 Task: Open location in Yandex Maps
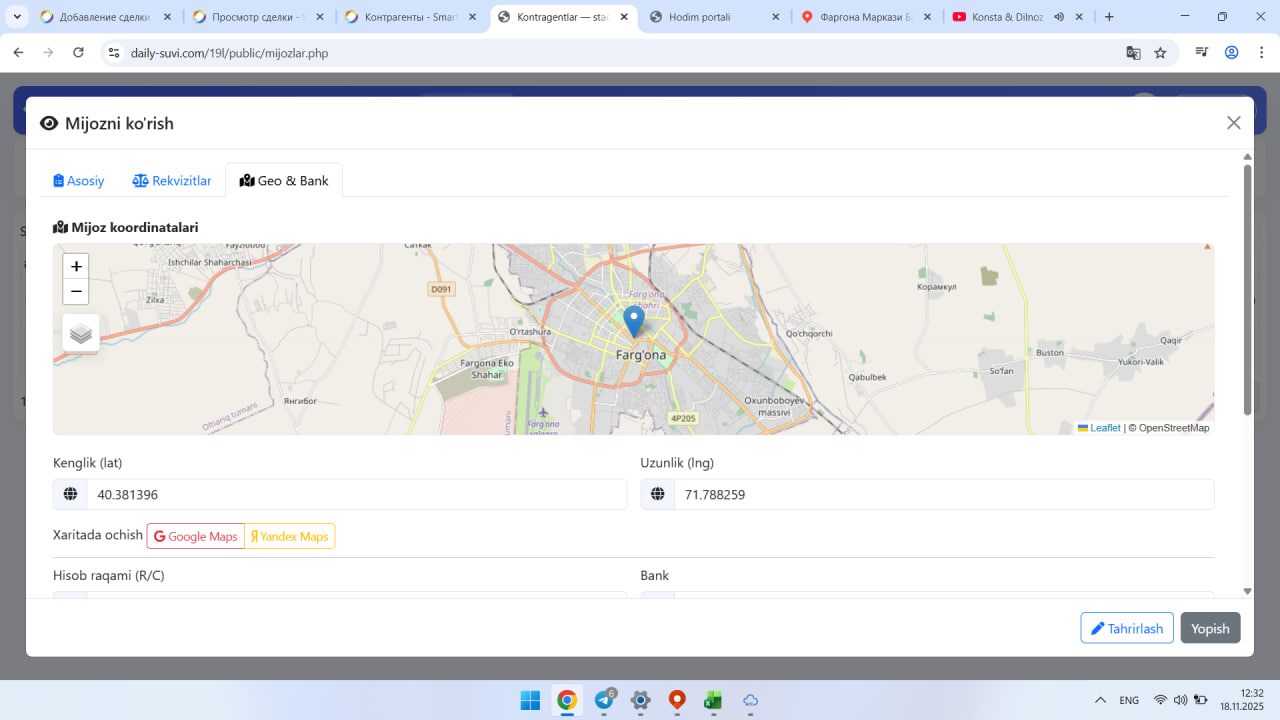[x=290, y=537]
